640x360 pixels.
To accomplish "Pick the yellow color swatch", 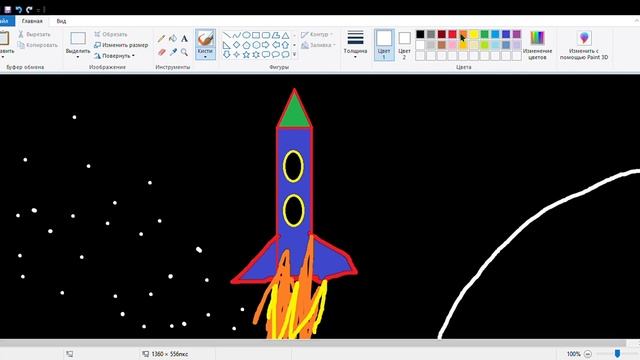I will pyautogui.click(x=474, y=34).
